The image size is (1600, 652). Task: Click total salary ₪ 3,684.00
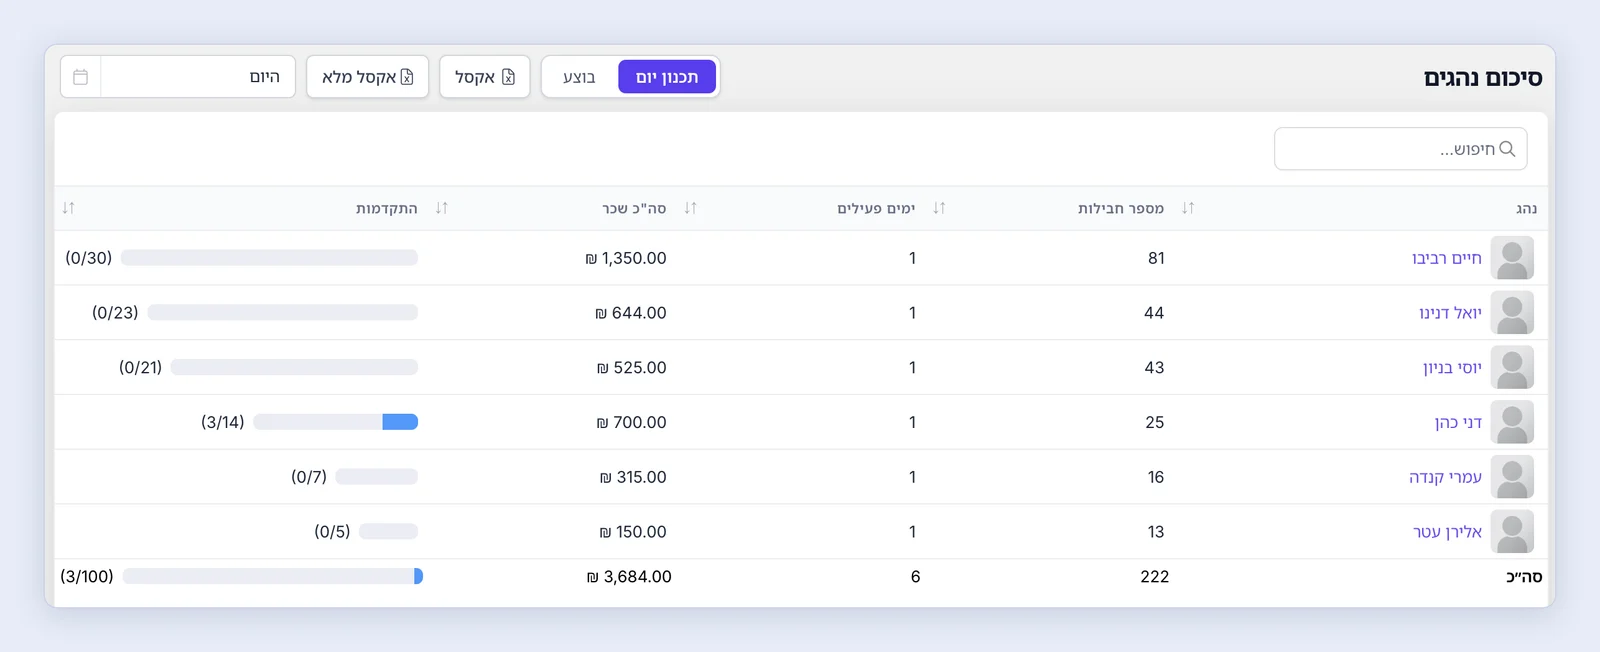tap(629, 577)
